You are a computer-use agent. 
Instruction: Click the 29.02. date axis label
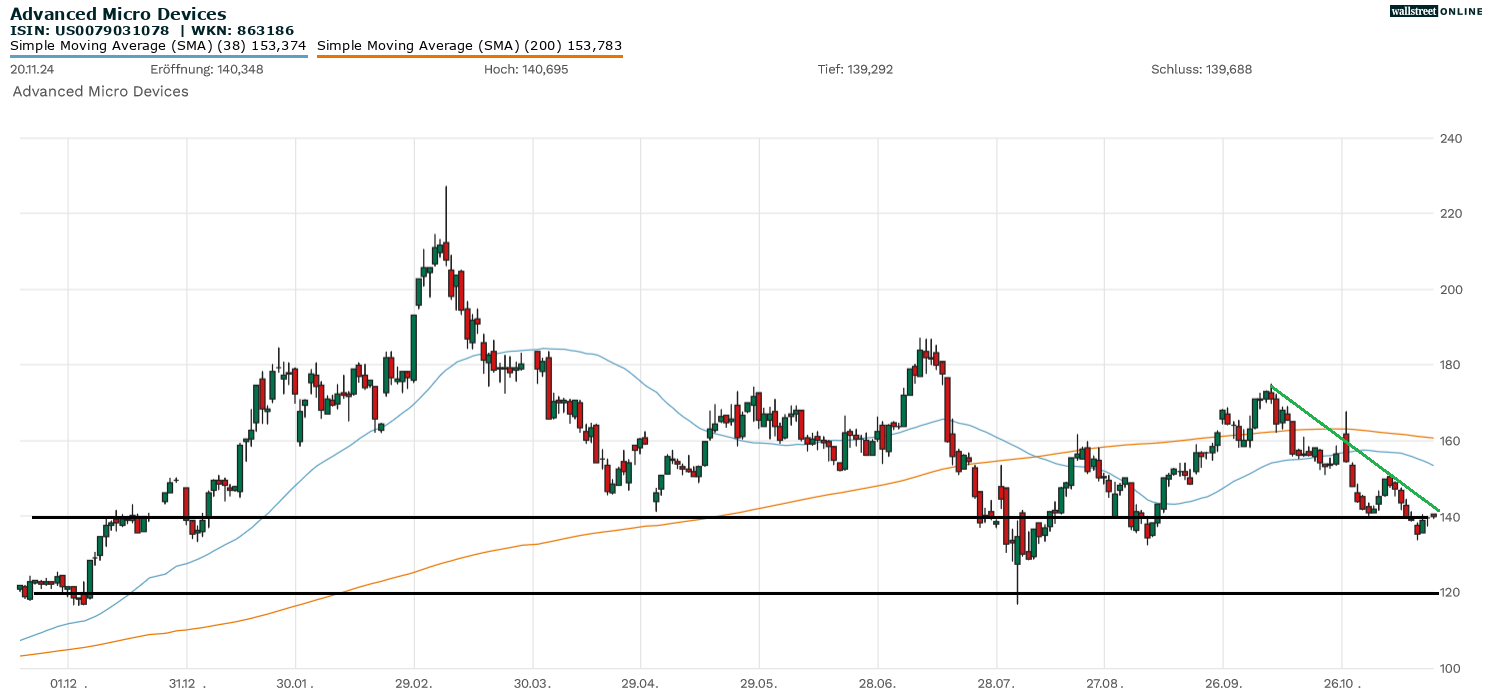[414, 684]
